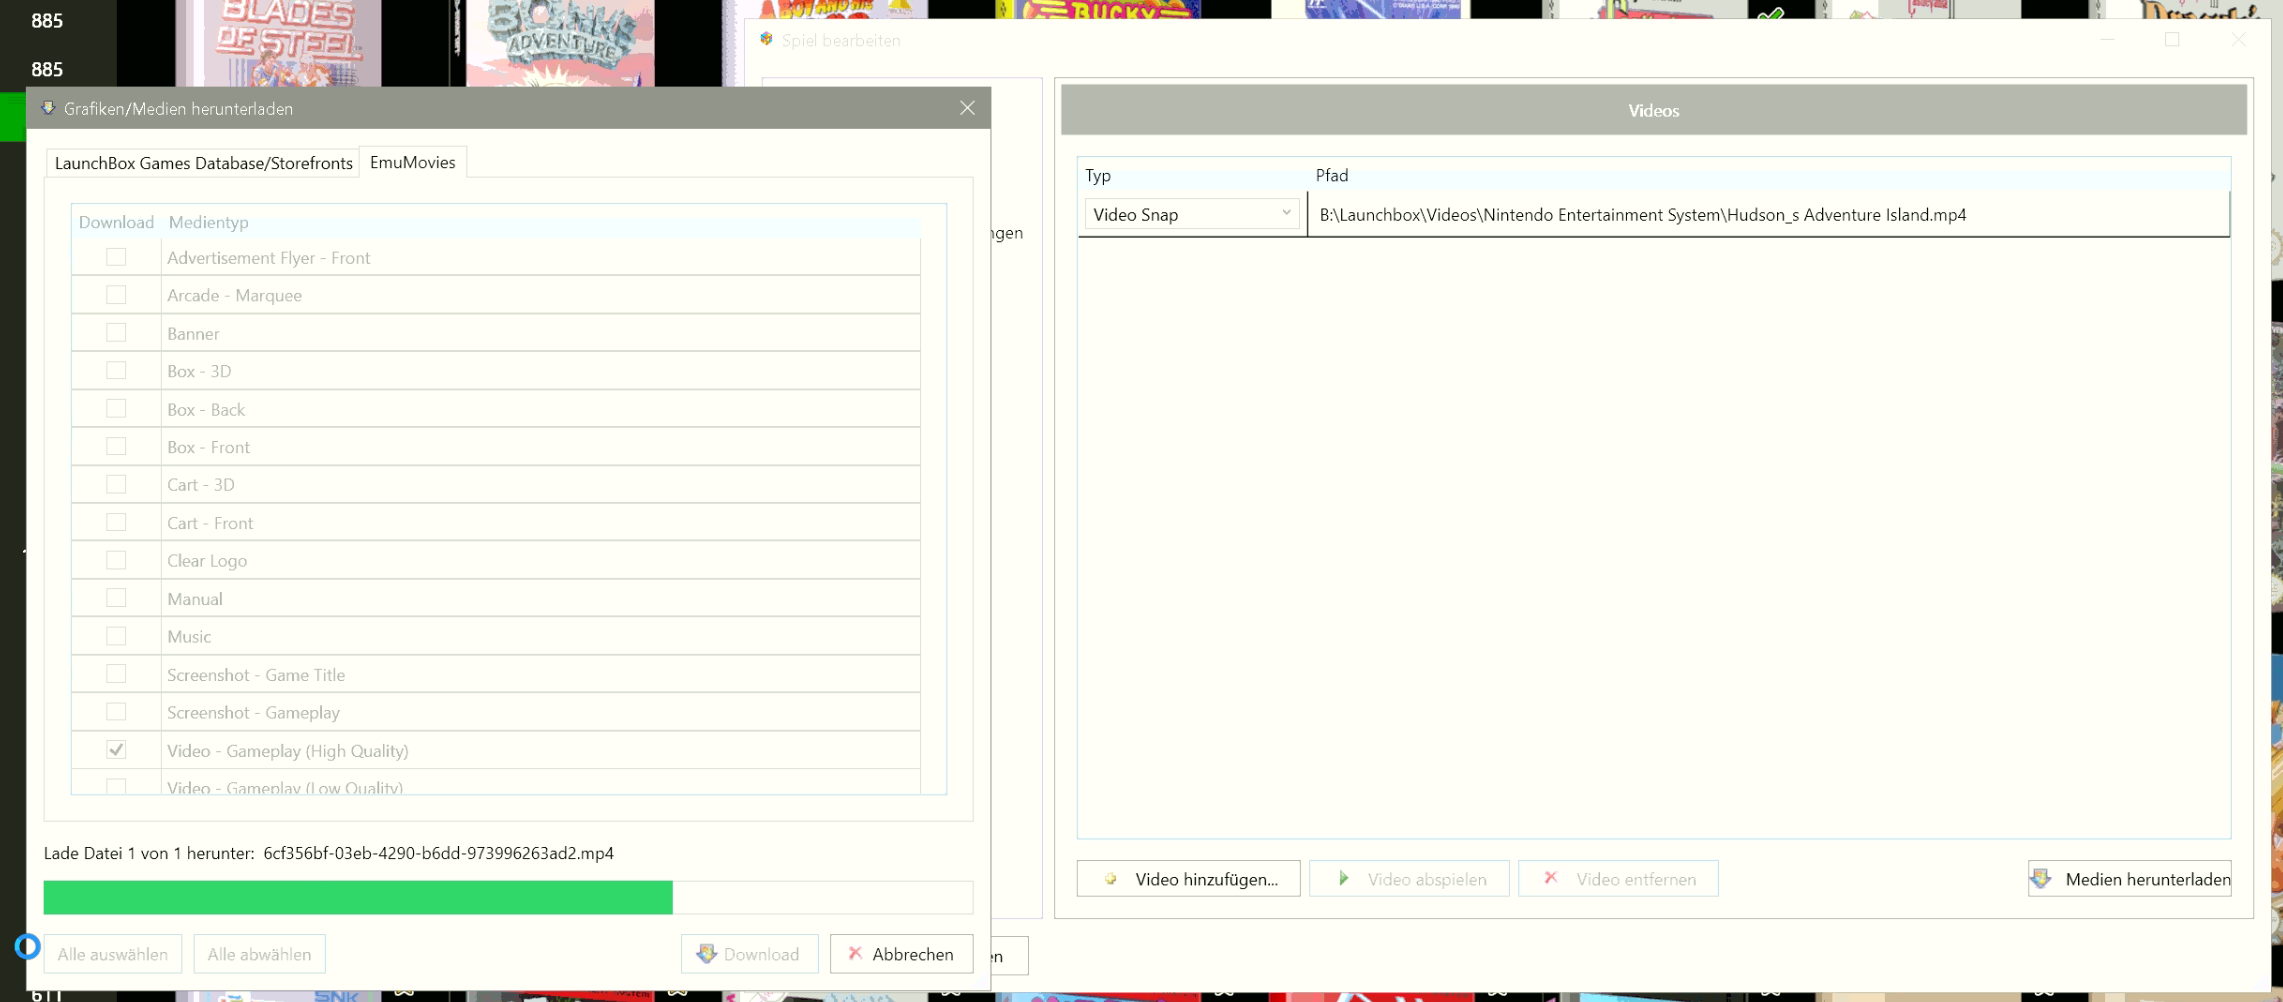
Task: Enable Screenshot - Gameplay checkbox
Action: 116,712
